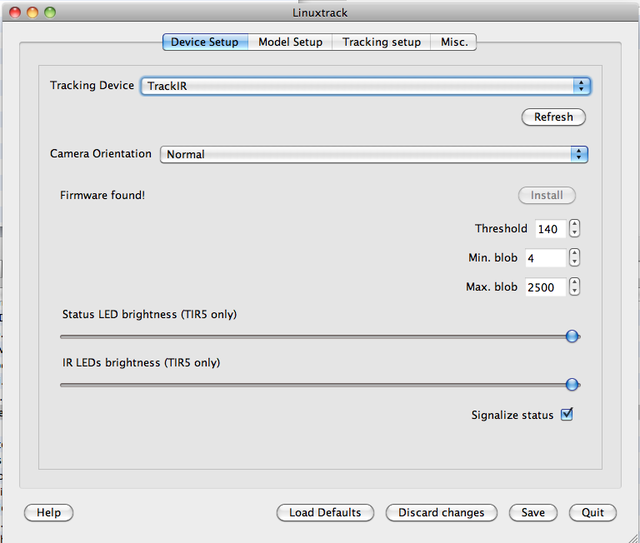
Task: Click the Status LED brightness slider handle
Action: point(572,337)
